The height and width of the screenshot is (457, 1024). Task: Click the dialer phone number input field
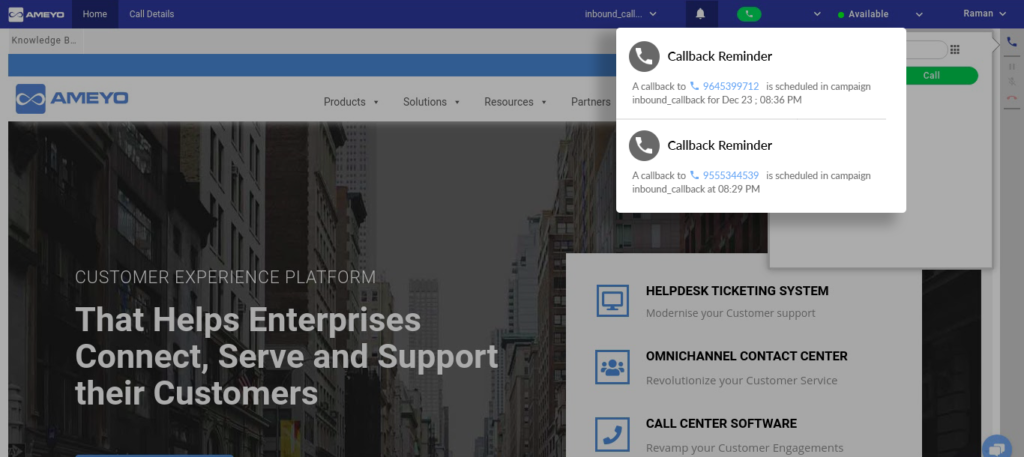pyautogui.click(x=926, y=50)
